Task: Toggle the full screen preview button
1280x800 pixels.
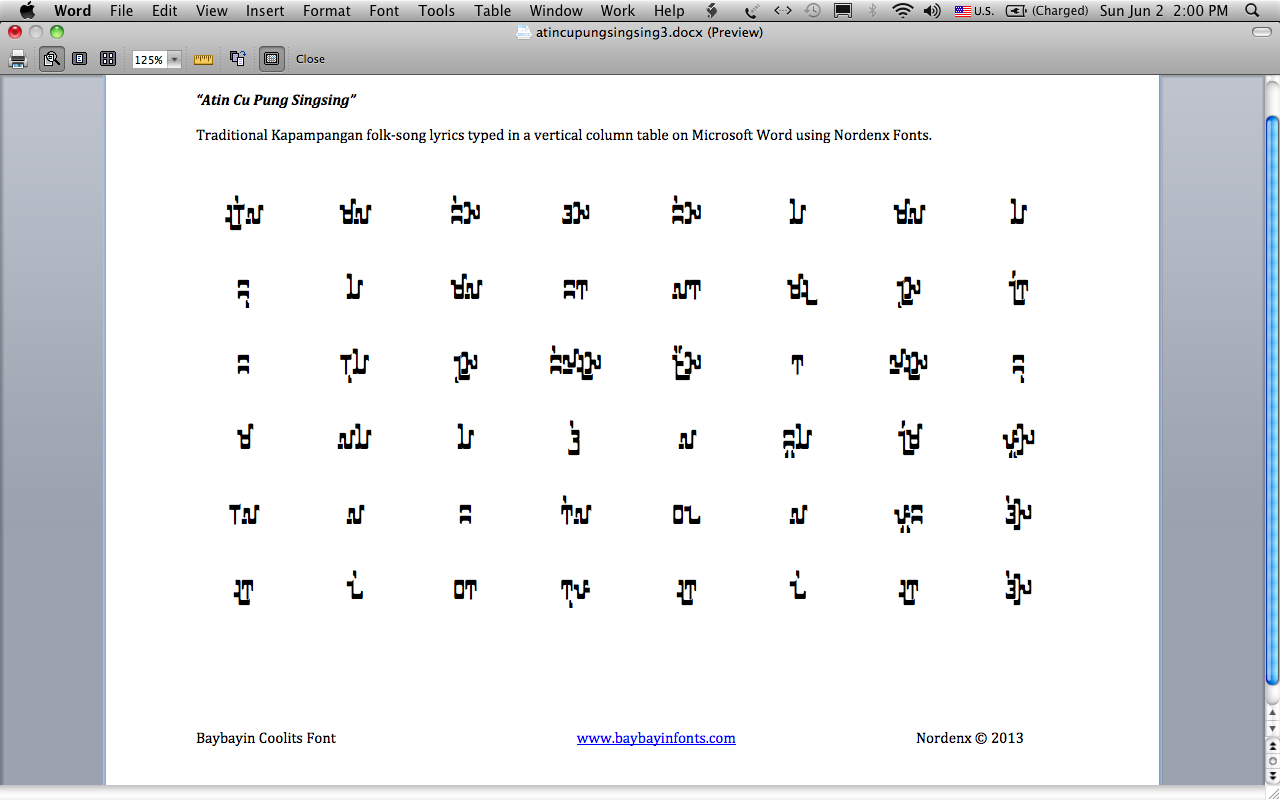Action: tap(271, 59)
